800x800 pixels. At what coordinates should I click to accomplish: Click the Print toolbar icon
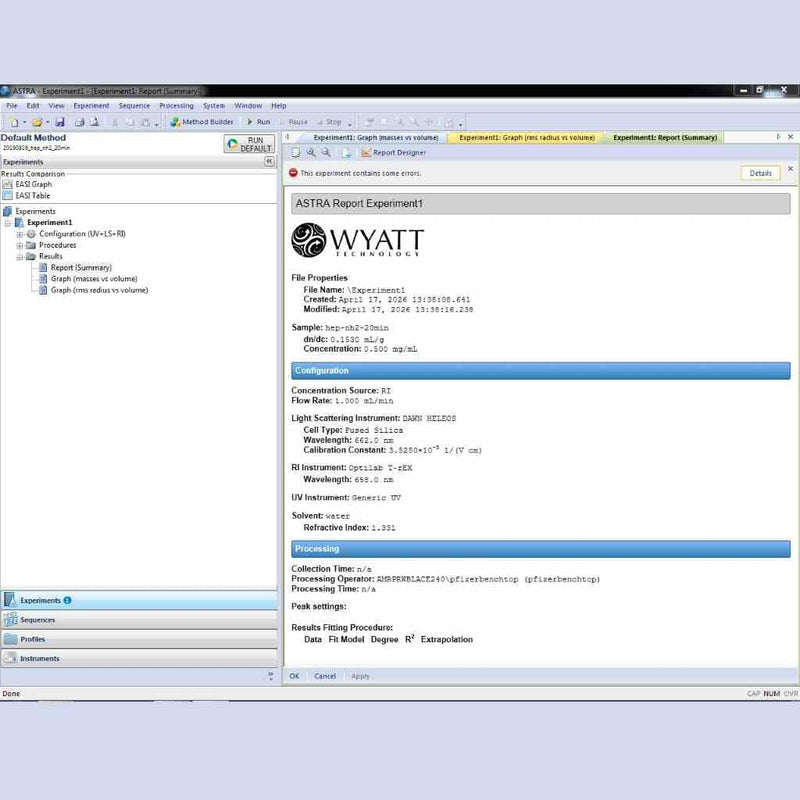(80, 122)
